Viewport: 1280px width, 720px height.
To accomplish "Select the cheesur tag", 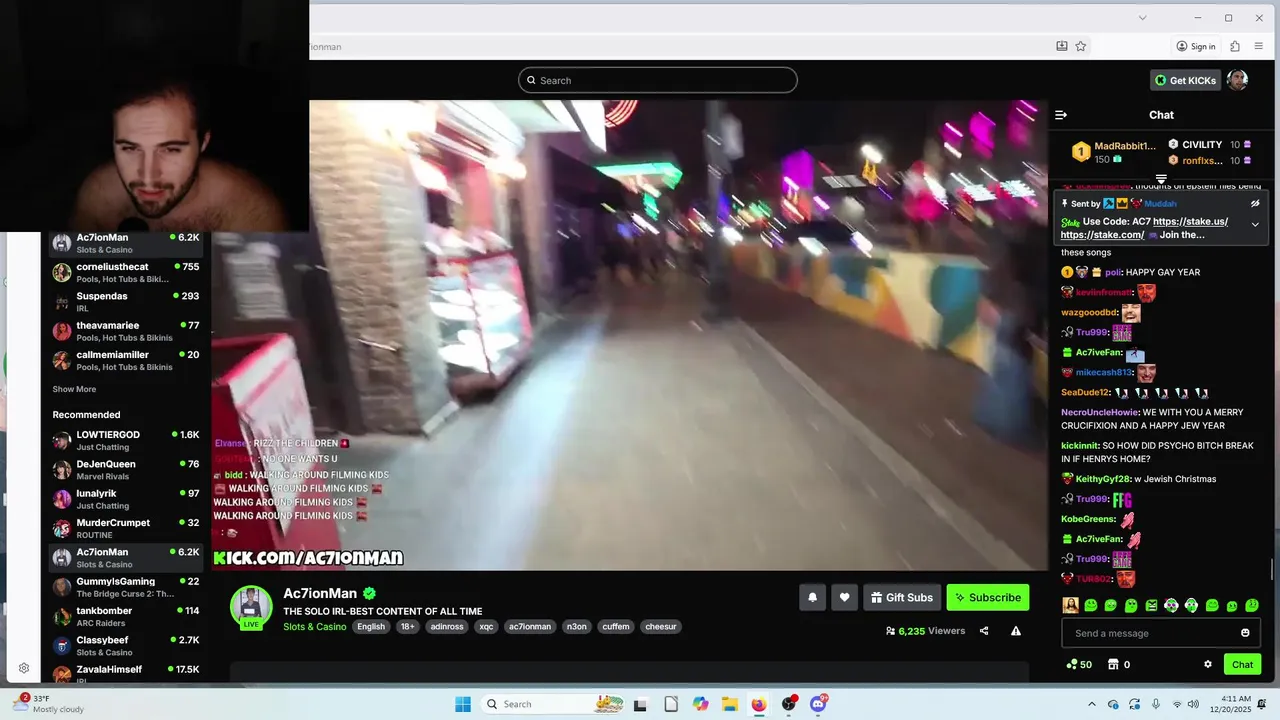I will click(661, 627).
